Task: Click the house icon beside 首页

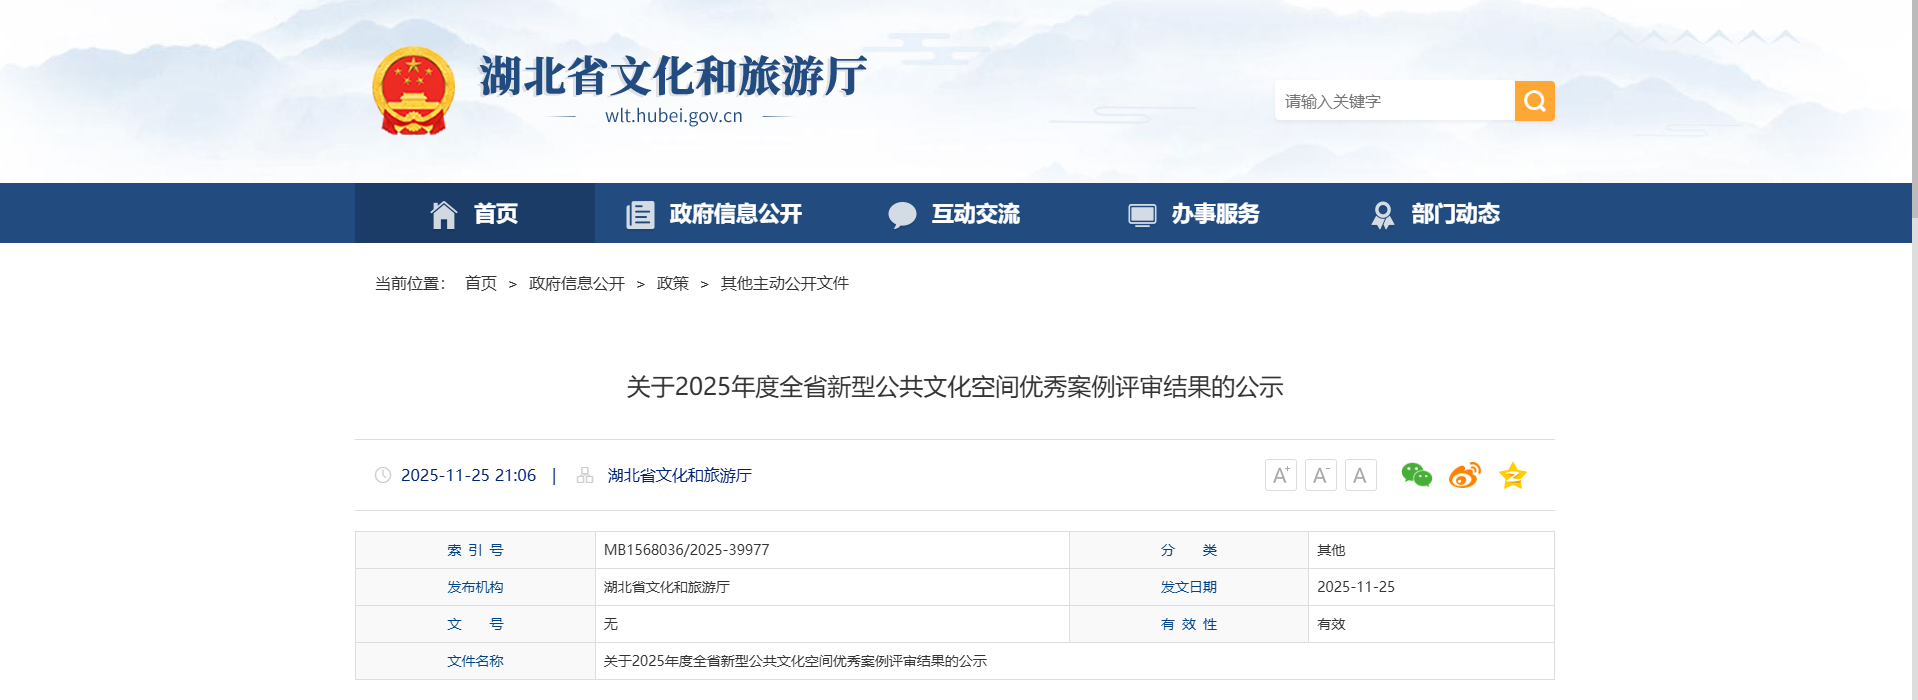Action: click(x=443, y=214)
